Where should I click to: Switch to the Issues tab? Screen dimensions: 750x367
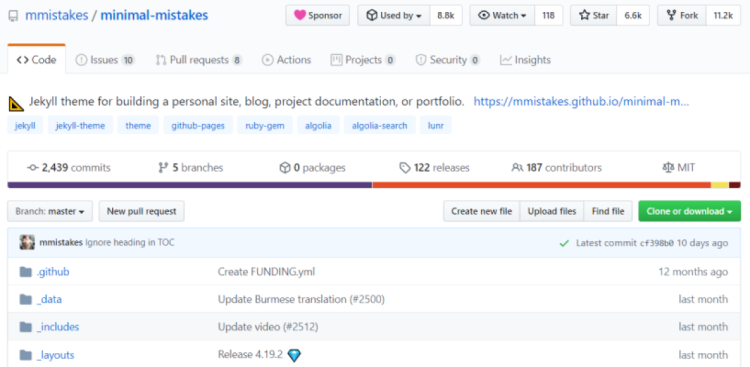(105, 60)
